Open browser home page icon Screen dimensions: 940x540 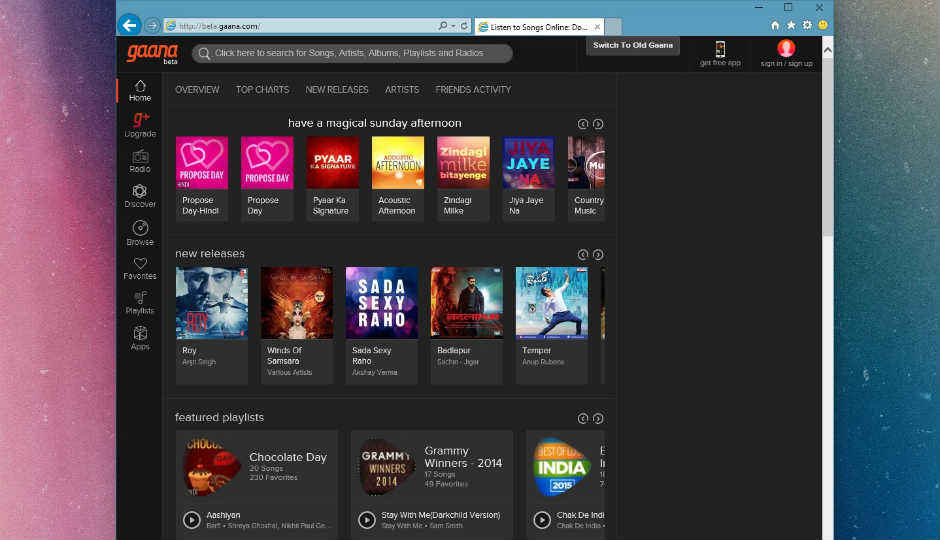(x=775, y=25)
